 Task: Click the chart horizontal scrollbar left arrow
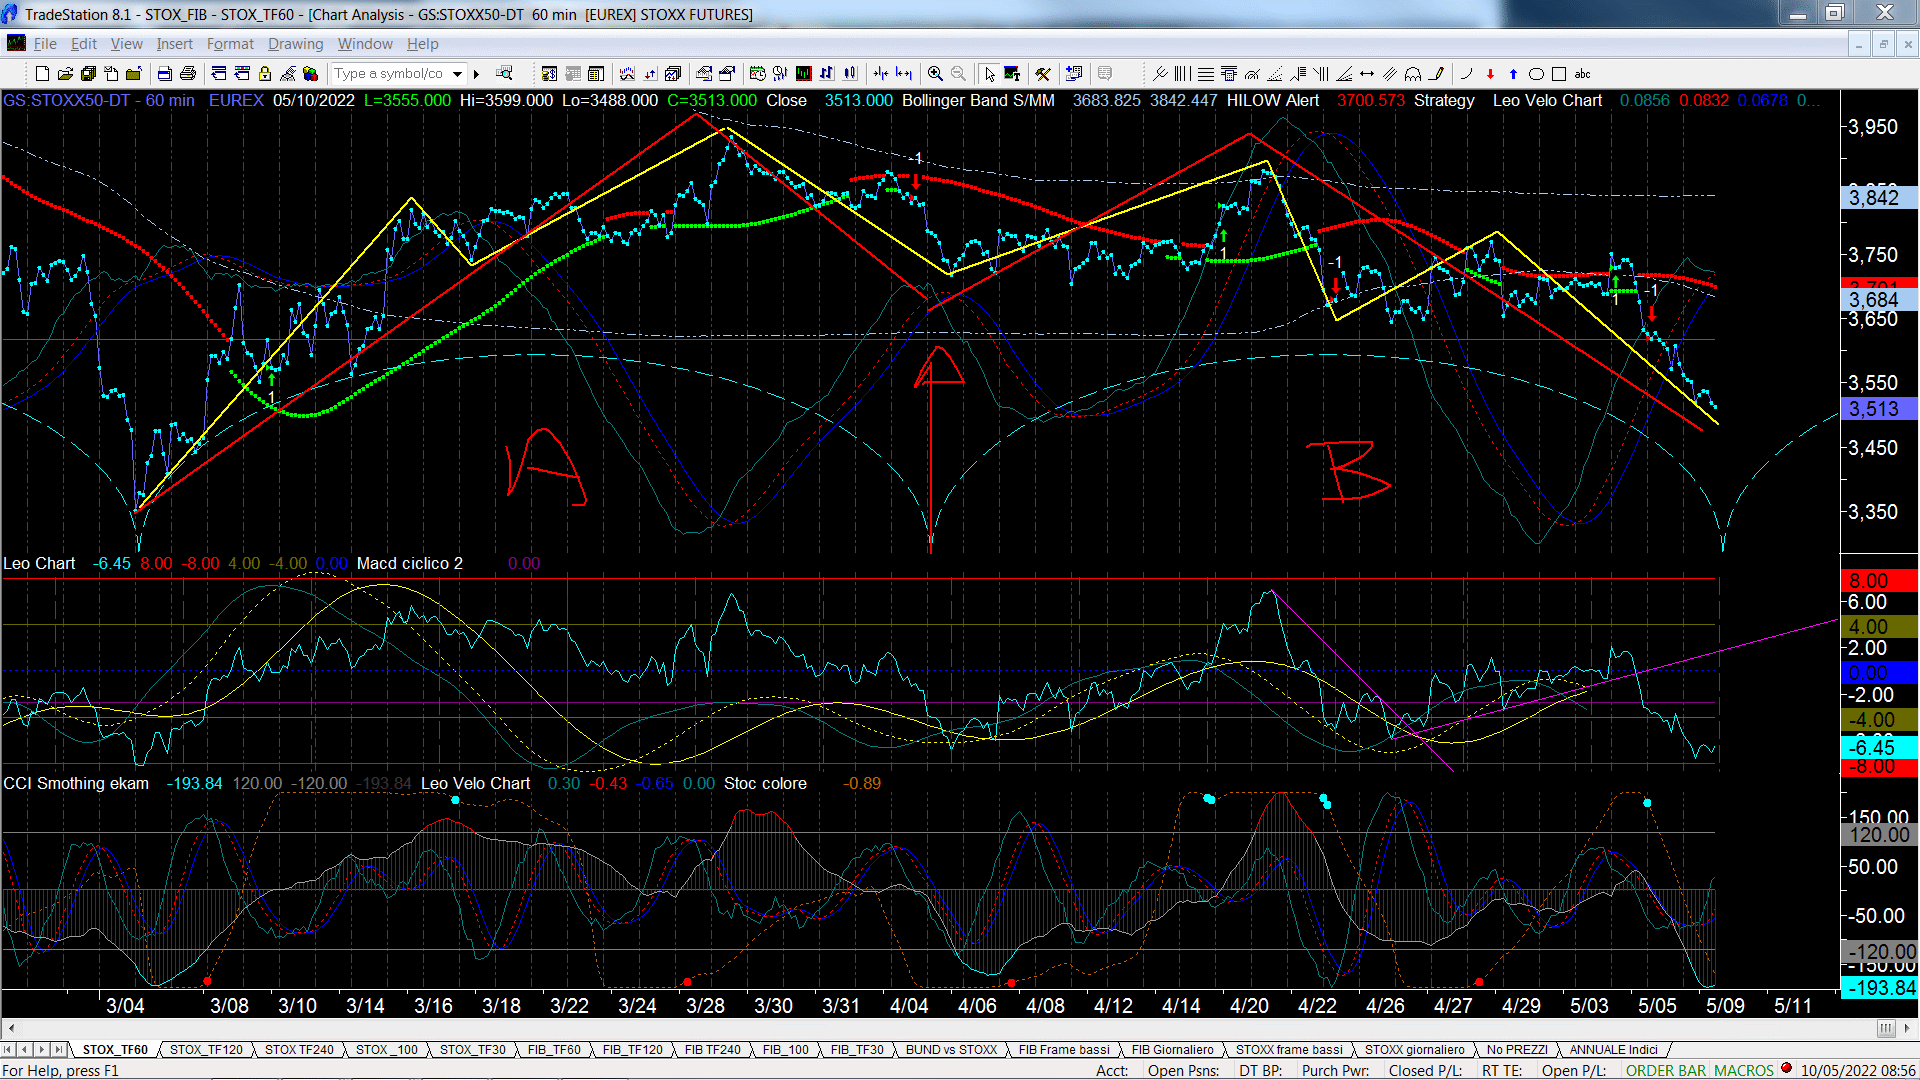click(x=11, y=1028)
